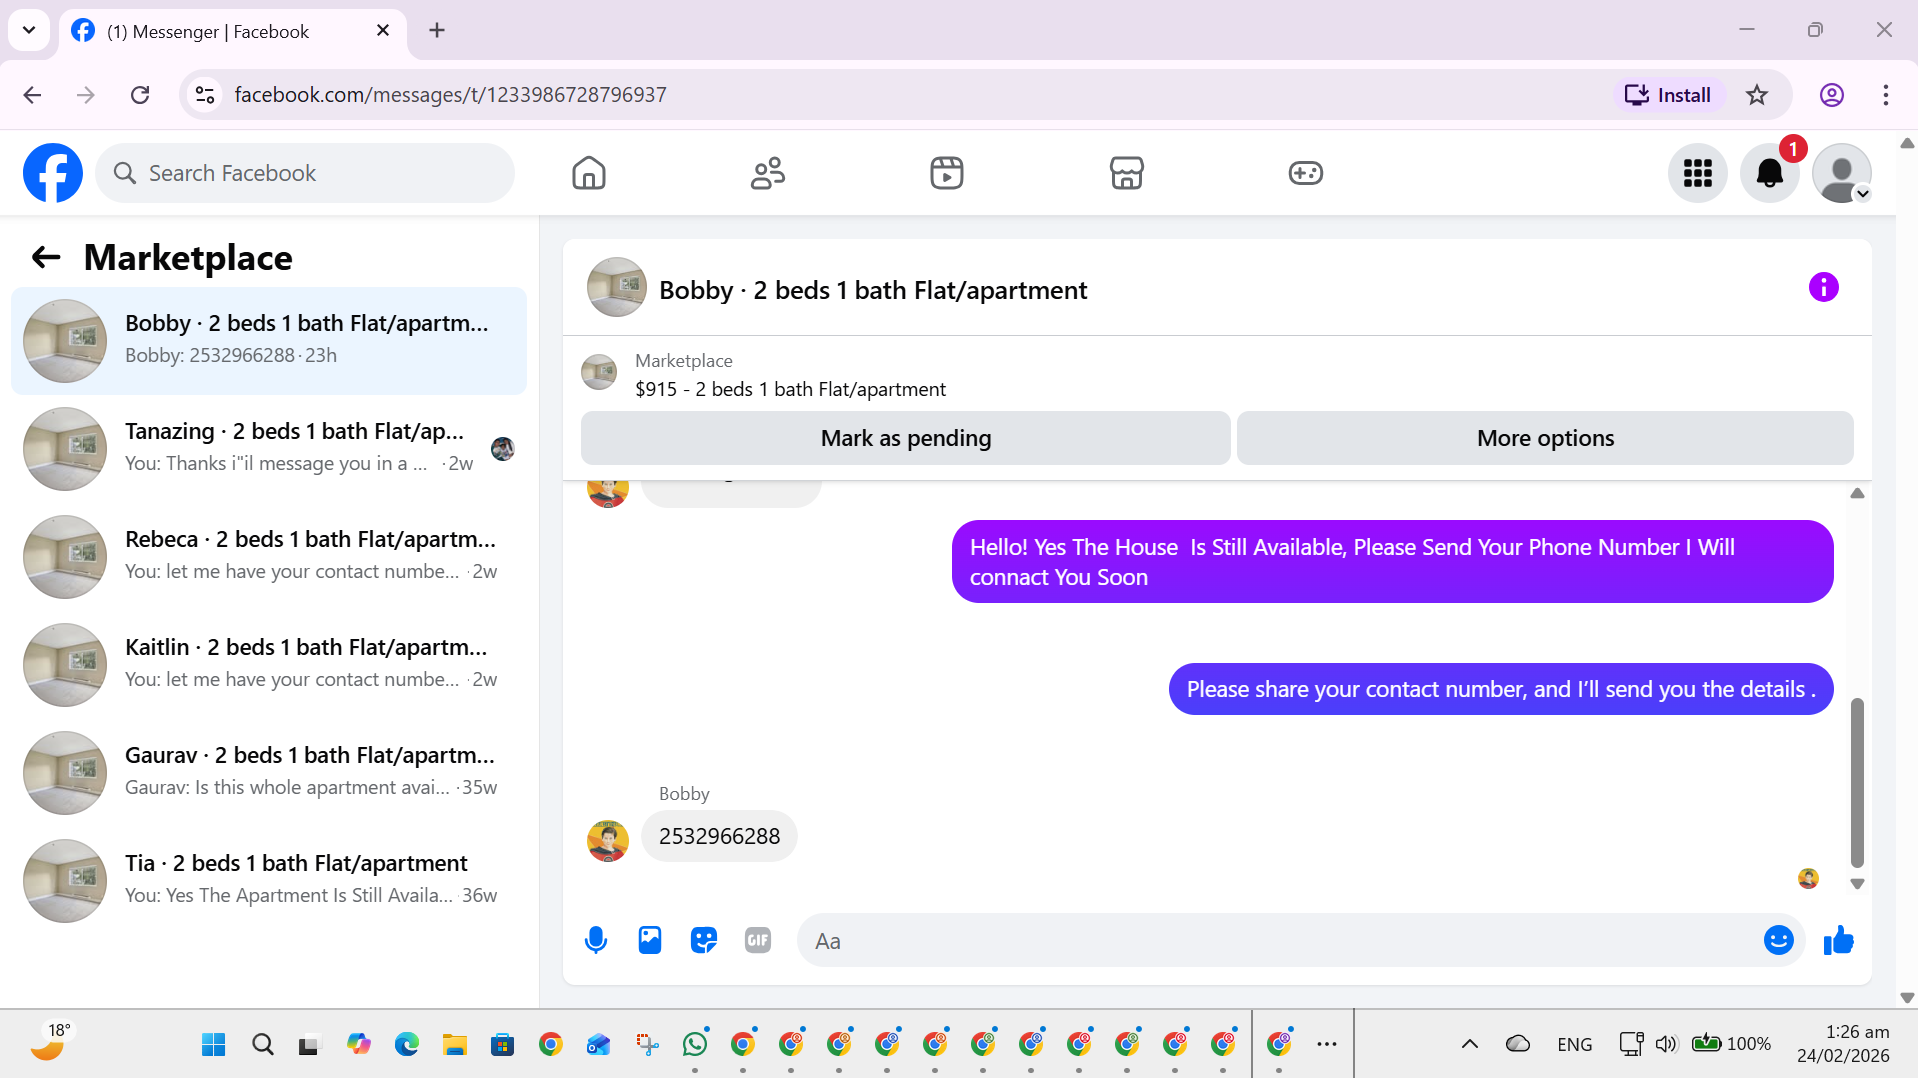Record a voice clip with microphone icon
The height and width of the screenshot is (1078, 1918).
tap(596, 940)
